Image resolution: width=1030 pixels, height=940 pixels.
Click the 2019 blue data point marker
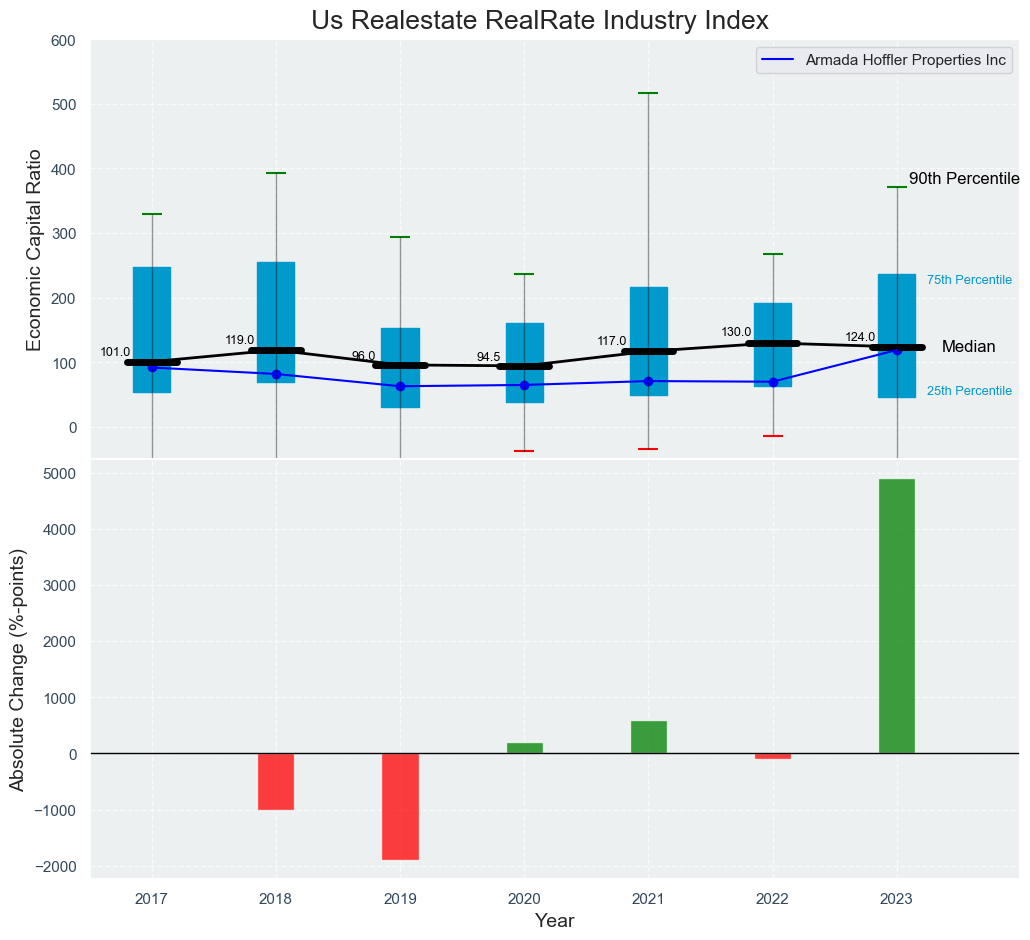point(400,386)
